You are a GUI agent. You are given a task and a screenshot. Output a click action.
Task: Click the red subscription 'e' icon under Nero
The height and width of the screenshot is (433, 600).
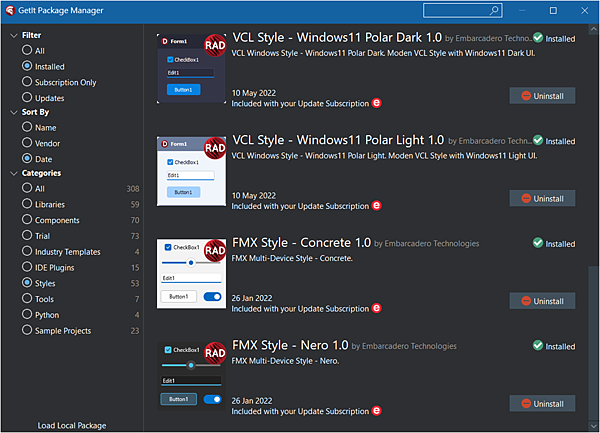coord(377,410)
